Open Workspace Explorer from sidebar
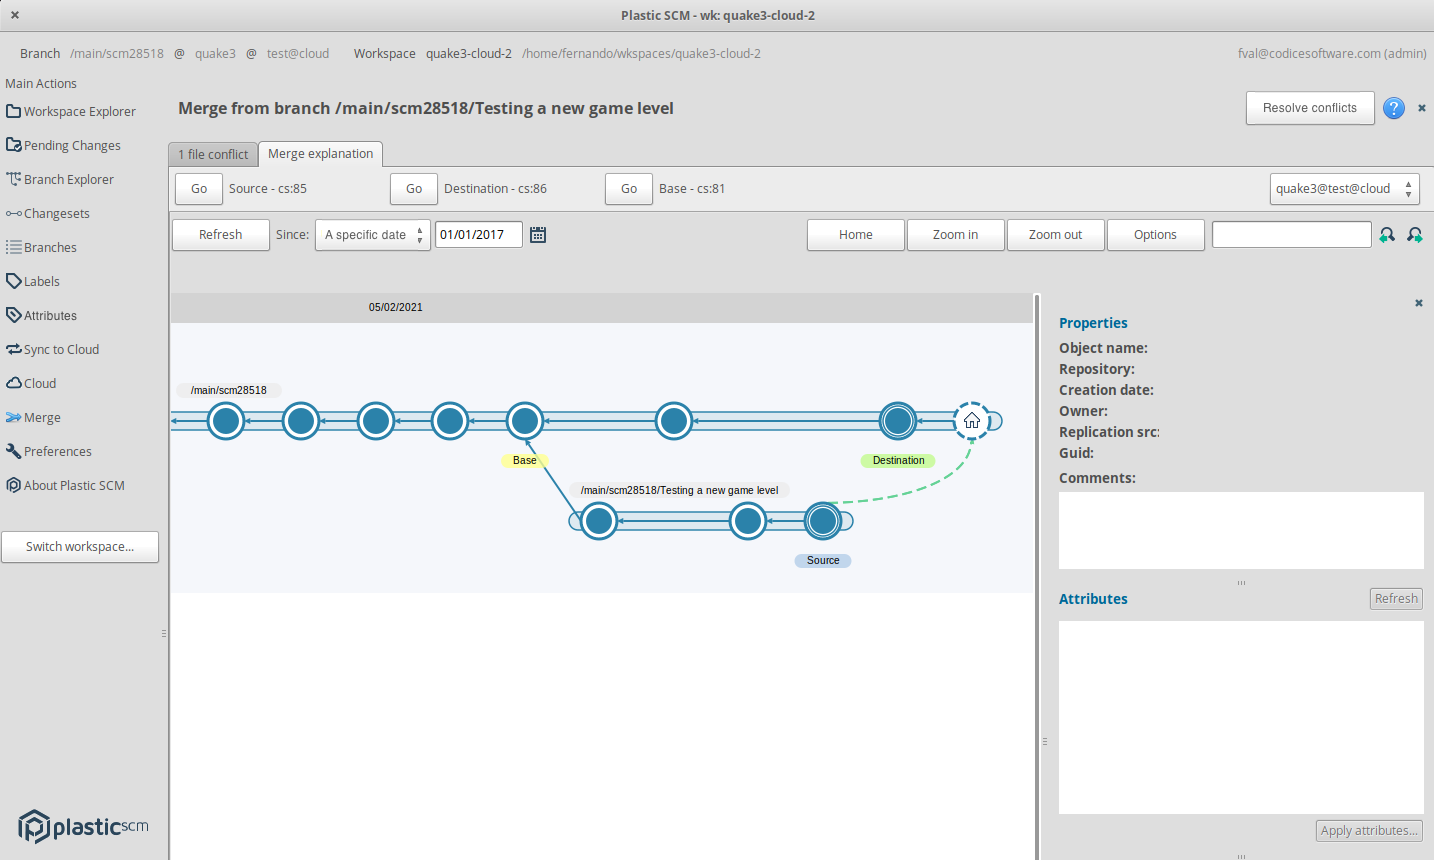 coord(71,111)
